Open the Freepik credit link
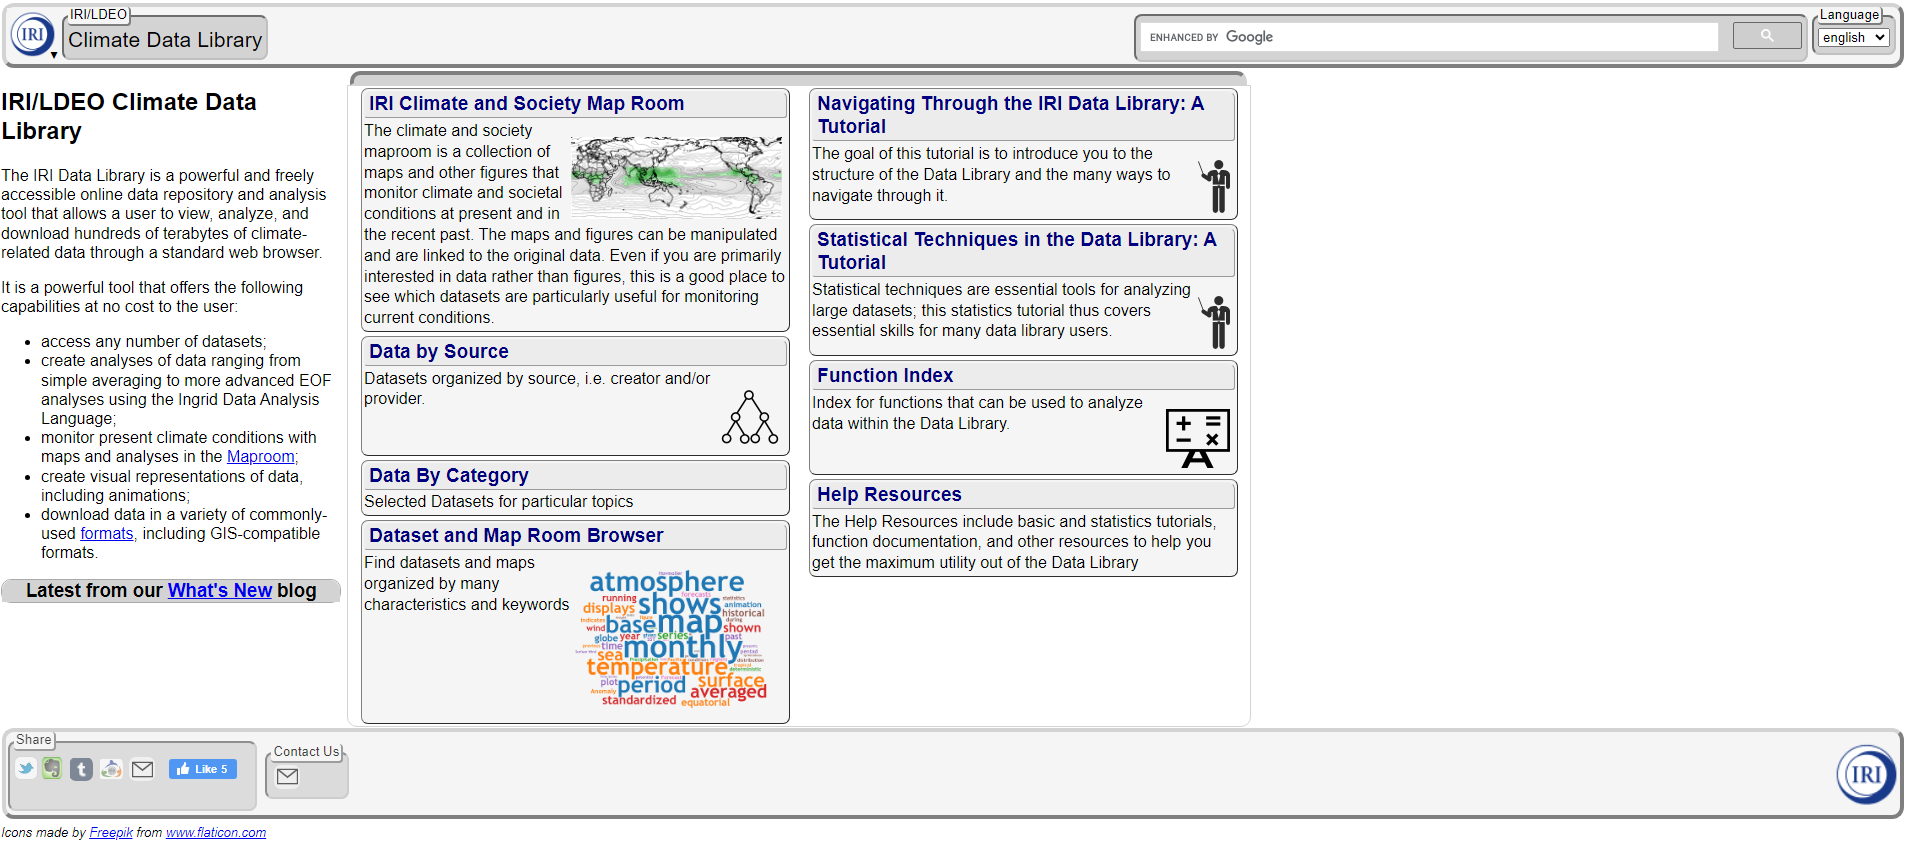The height and width of the screenshot is (853, 1913). click(111, 833)
